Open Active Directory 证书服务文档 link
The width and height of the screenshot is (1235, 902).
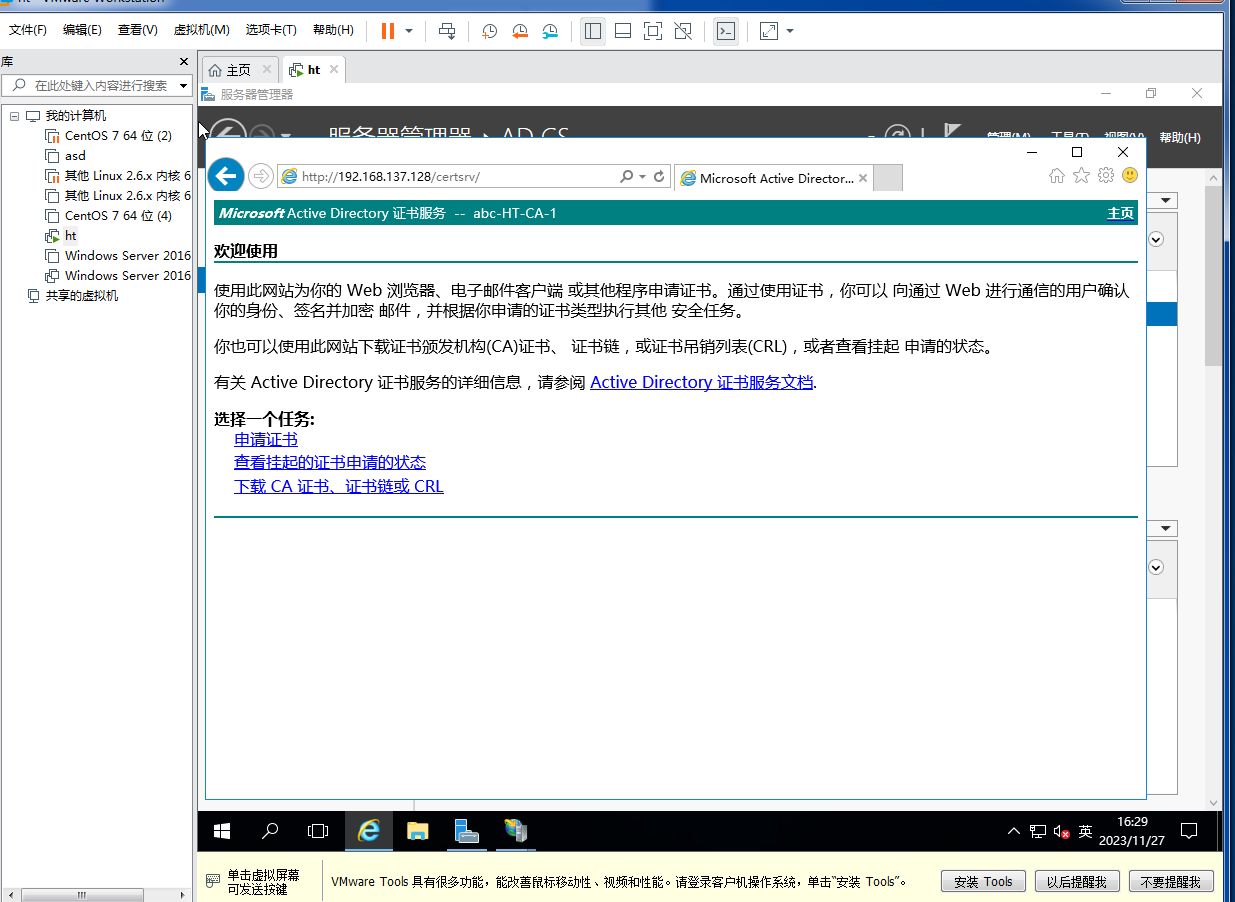pos(702,382)
